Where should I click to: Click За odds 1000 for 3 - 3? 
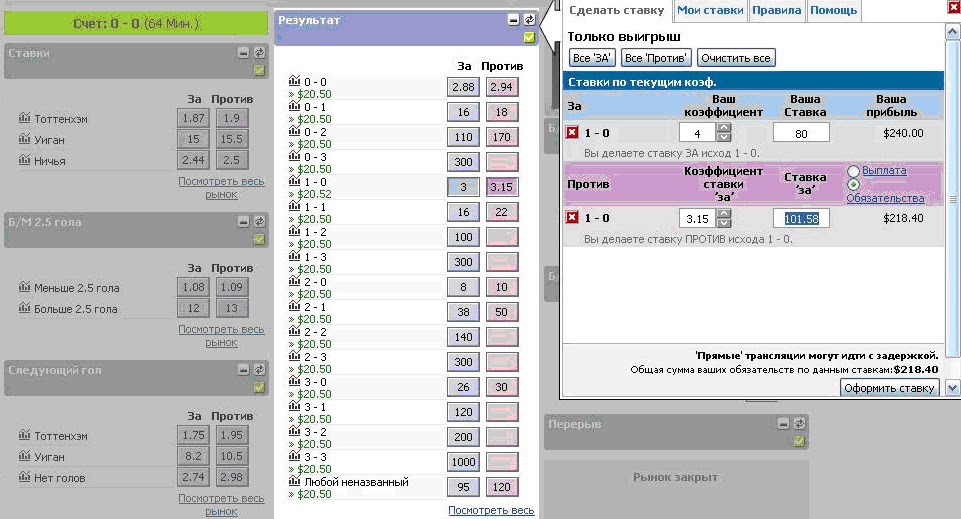(463, 462)
